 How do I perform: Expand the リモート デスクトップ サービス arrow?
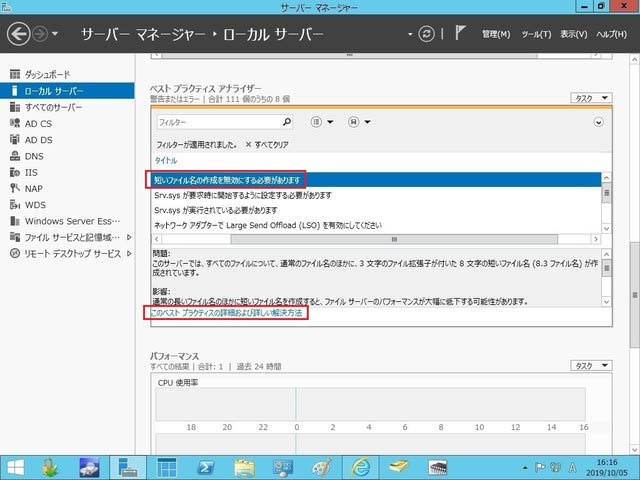(129, 253)
